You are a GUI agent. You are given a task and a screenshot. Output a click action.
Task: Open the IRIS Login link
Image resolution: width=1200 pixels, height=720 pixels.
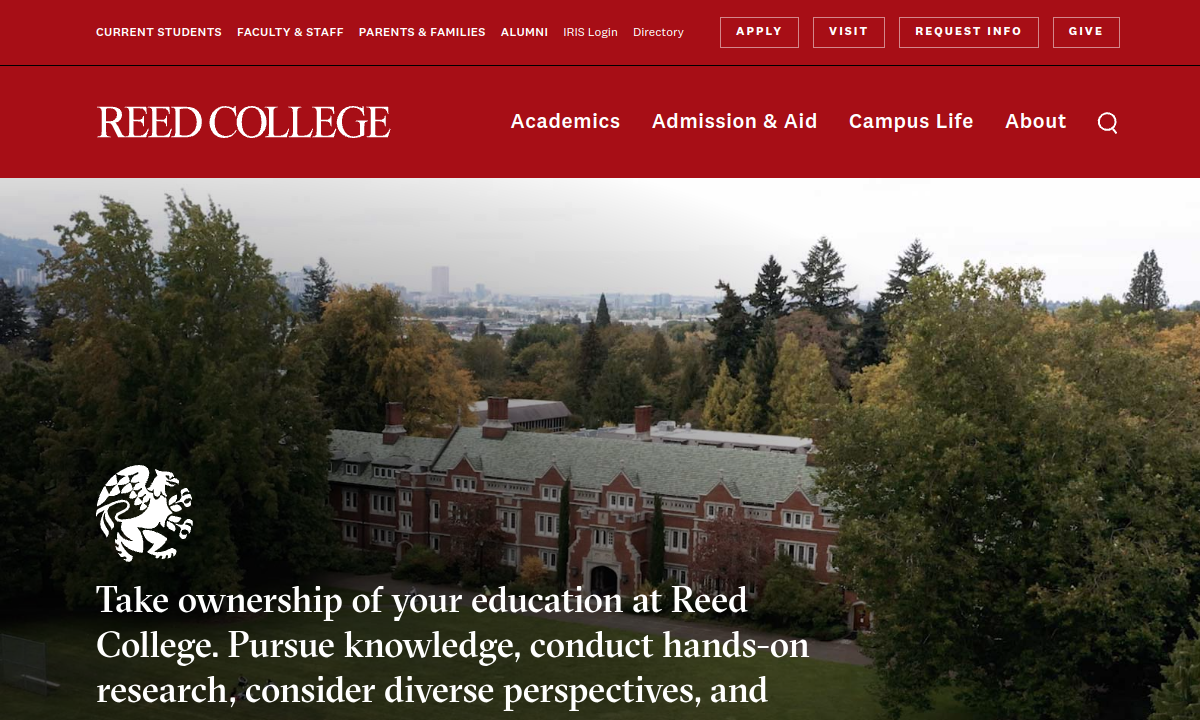[590, 32]
